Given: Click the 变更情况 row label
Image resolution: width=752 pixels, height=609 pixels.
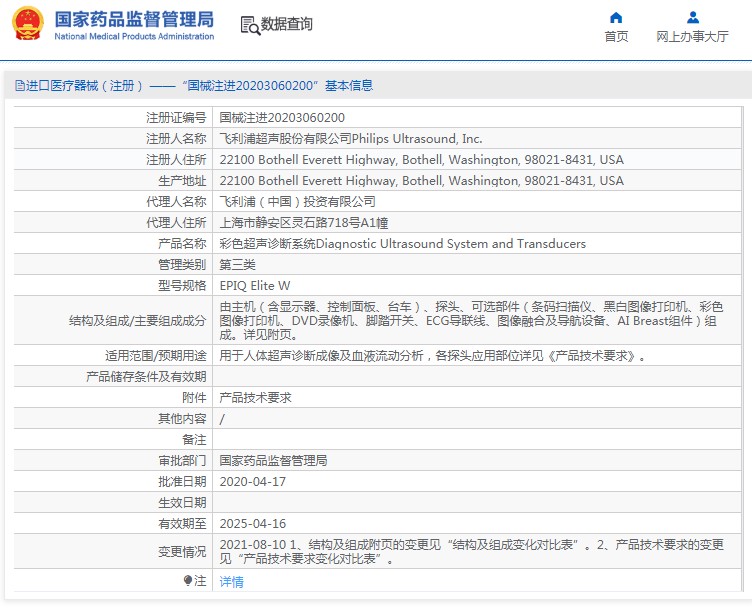Looking at the screenshot, I should (182, 552).
